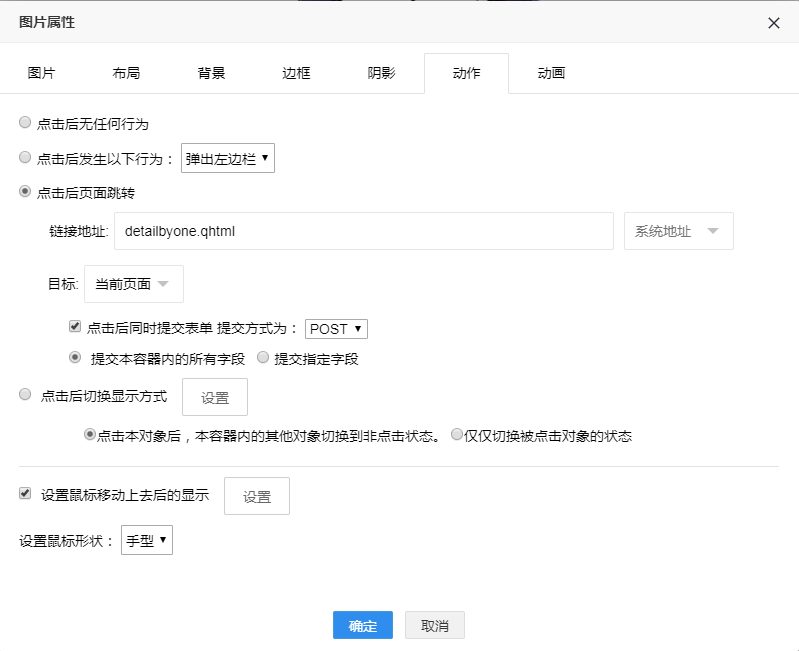Choose 点击后发生以下行为 radio option

coord(25,157)
